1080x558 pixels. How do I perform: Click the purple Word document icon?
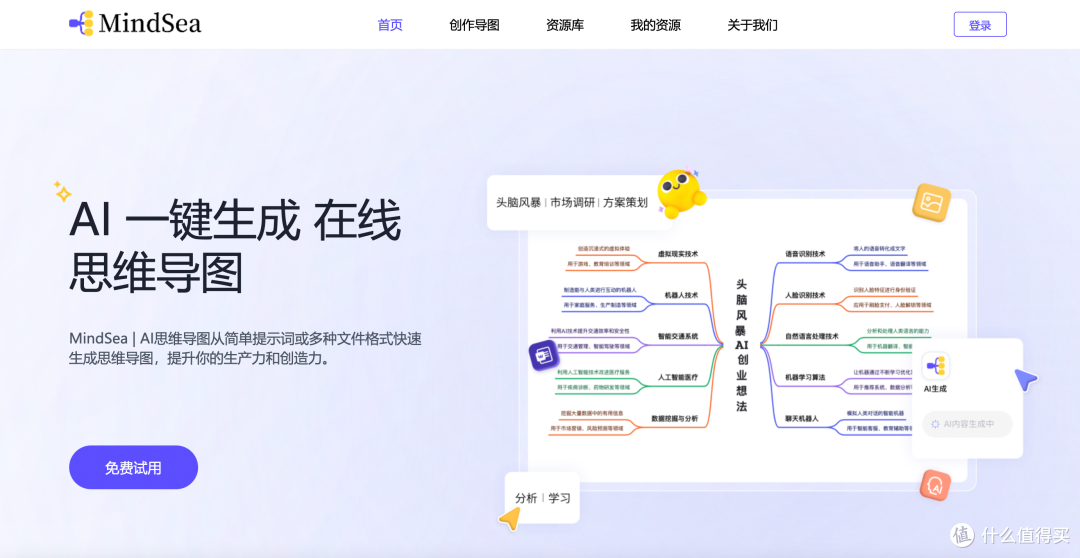(x=546, y=355)
